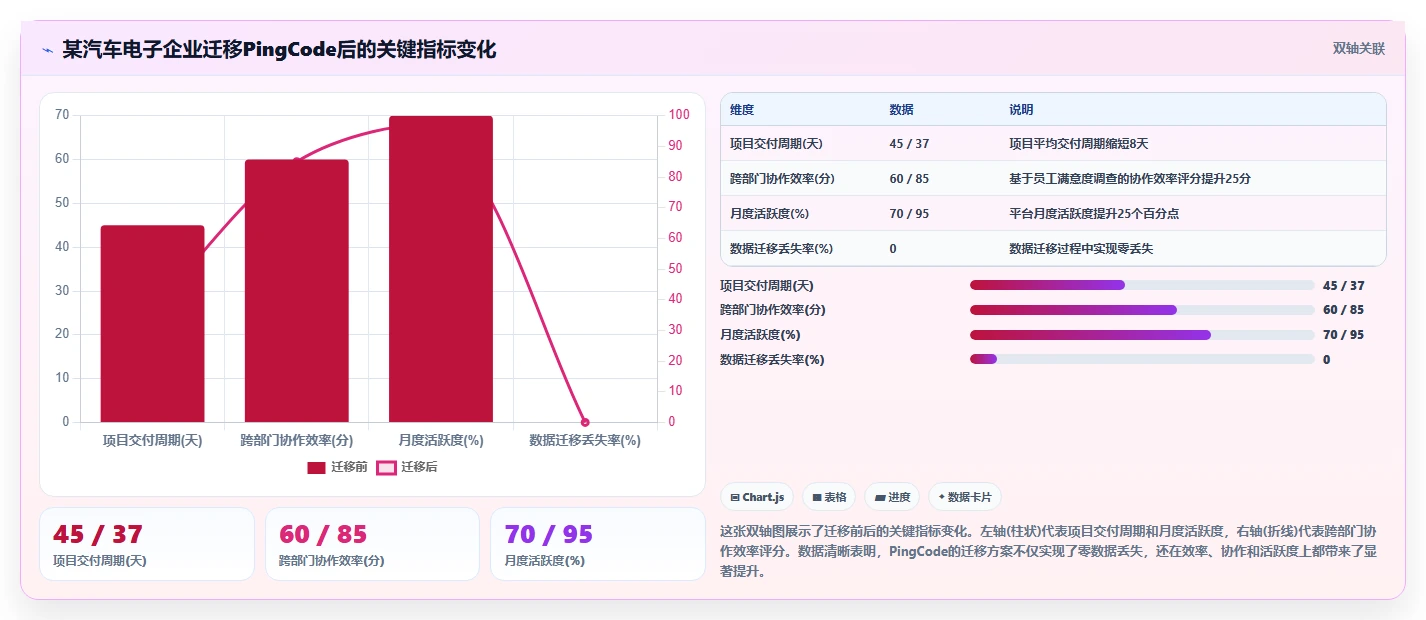Viewport: 1426px width, 620px height.
Task: Select the 数据卡片 tag
Action: 964,497
